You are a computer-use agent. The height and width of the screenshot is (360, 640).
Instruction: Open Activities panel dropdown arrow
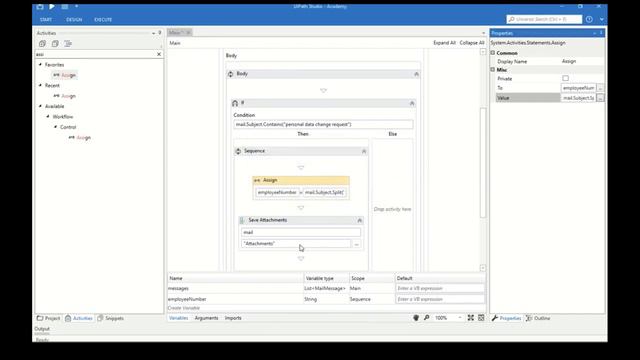point(153,33)
